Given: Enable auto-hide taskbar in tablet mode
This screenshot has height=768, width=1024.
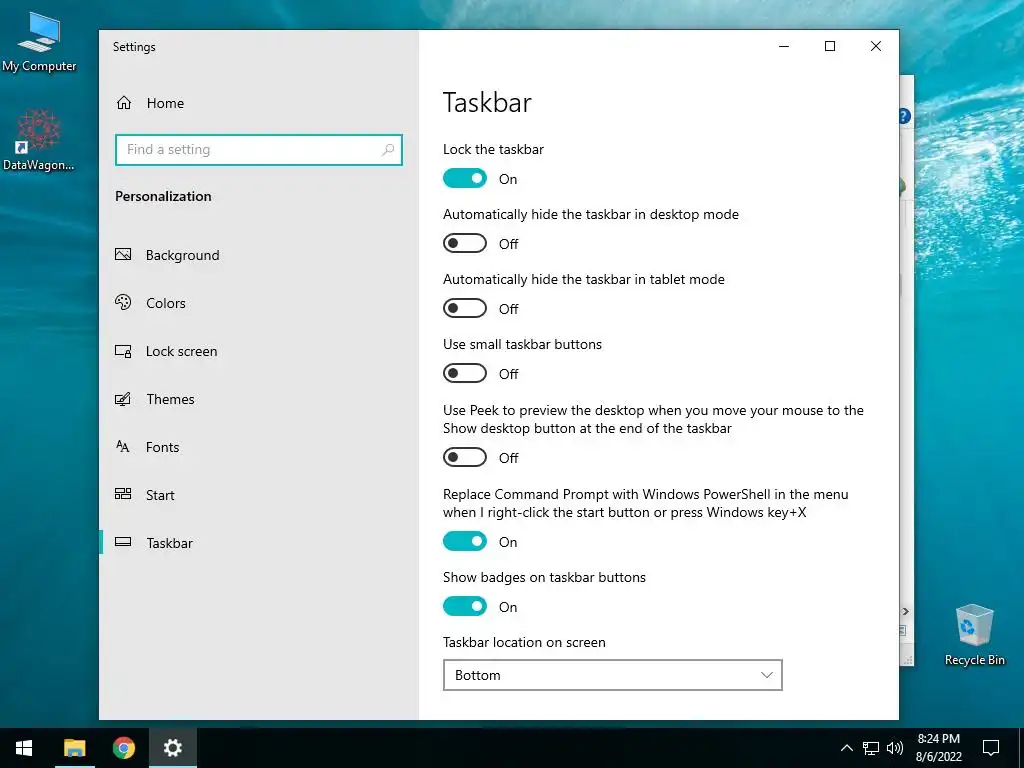Looking at the screenshot, I should tap(465, 308).
